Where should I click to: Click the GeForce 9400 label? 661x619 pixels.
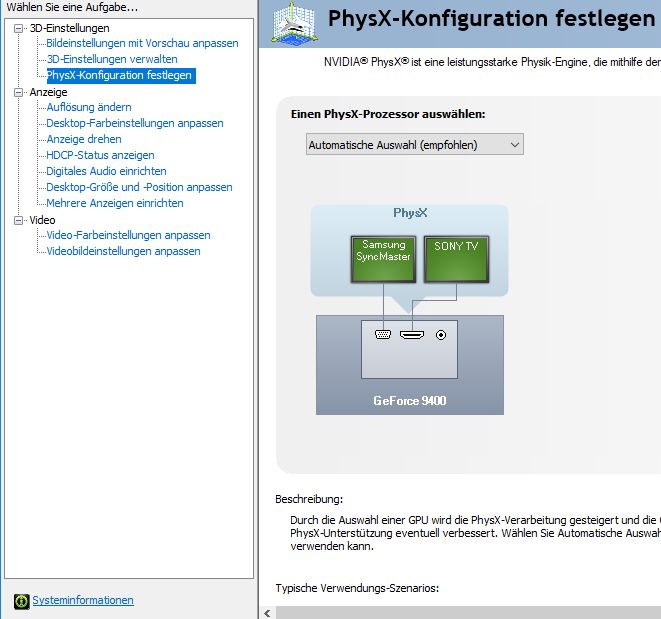click(410, 401)
